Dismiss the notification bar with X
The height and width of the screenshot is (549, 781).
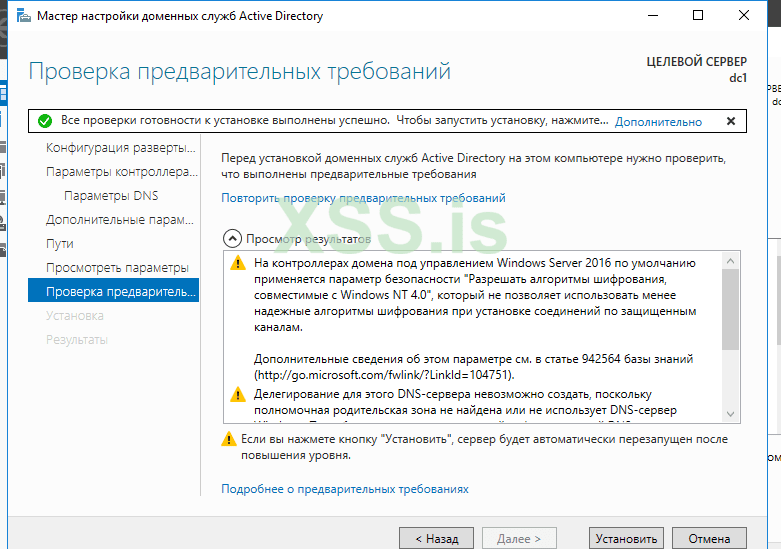(731, 121)
